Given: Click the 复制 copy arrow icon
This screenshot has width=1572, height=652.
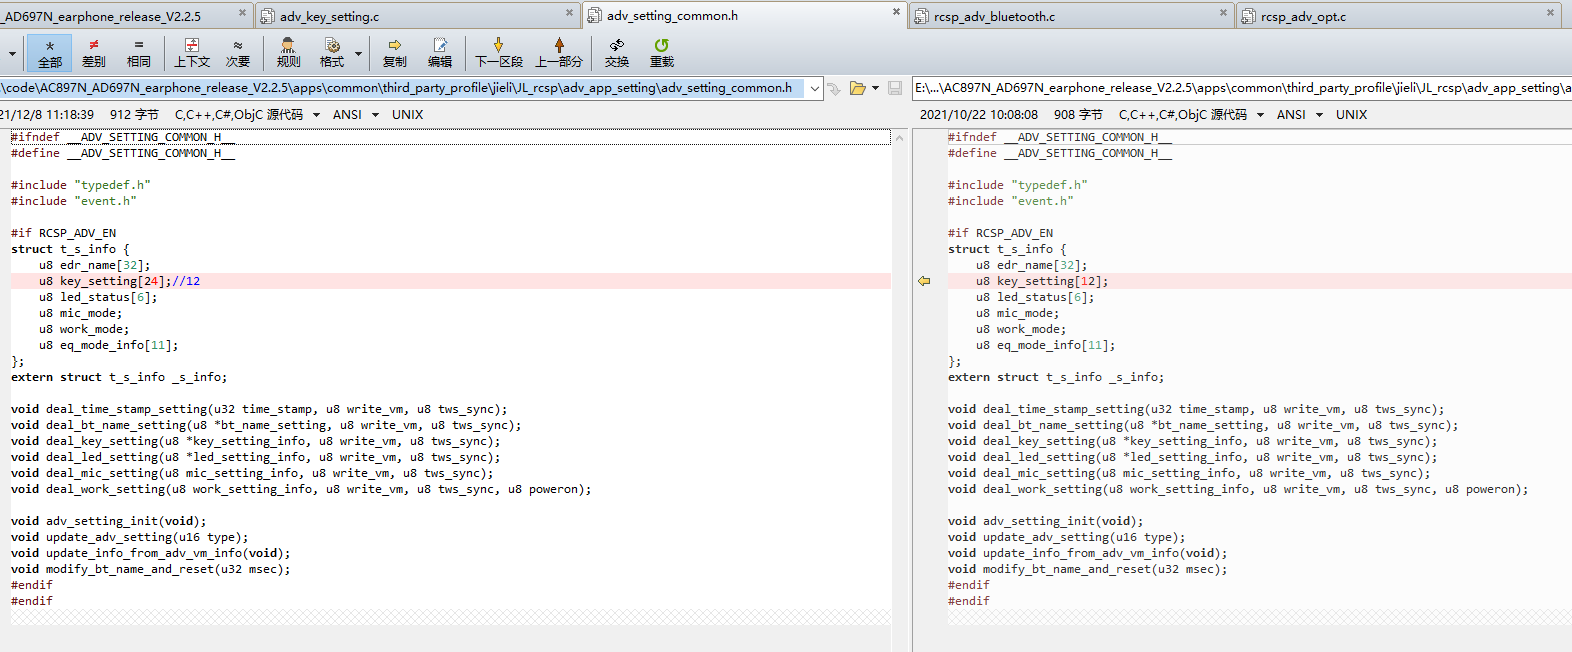Looking at the screenshot, I should pos(395,53).
